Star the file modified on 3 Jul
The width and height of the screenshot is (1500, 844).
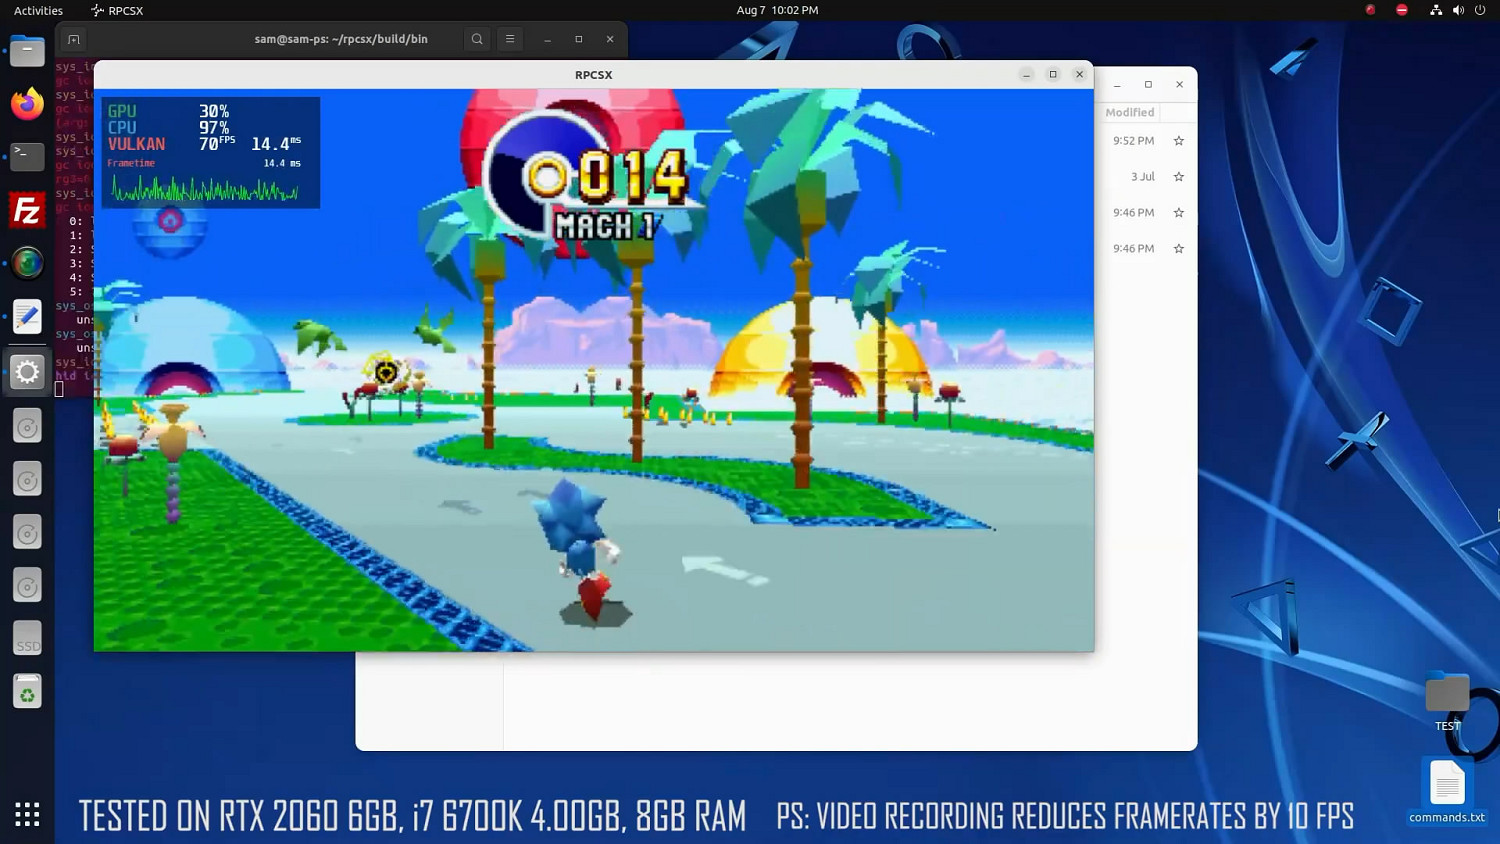coord(1178,177)
